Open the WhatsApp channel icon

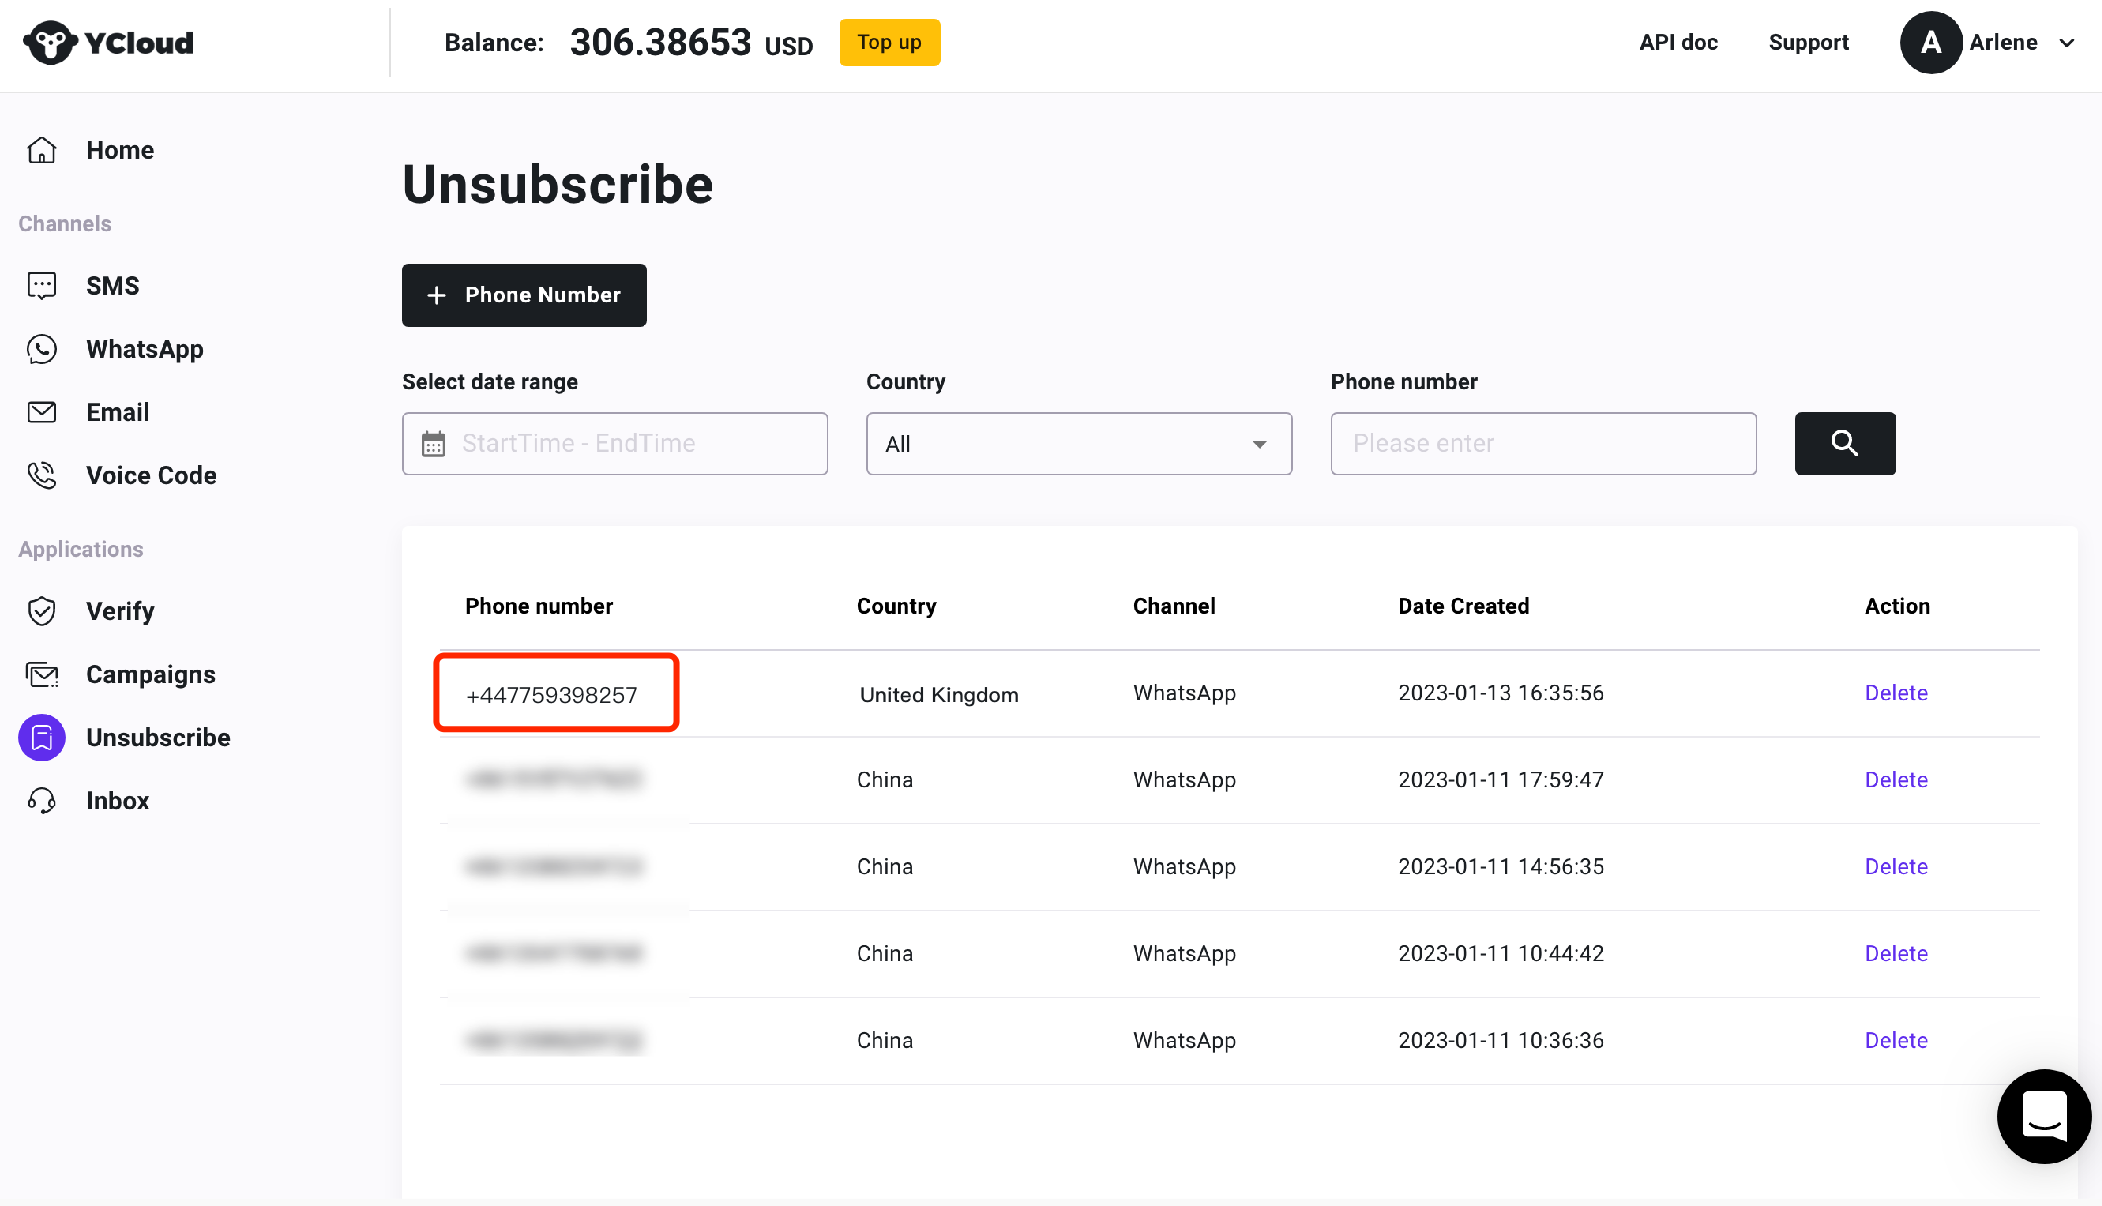tap(42, 349)
